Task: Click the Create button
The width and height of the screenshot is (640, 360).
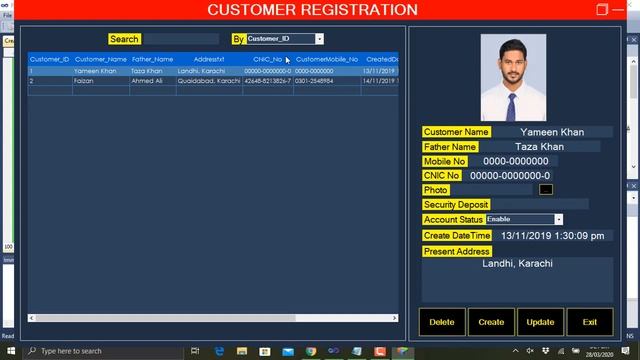Action: click(491, 322)
